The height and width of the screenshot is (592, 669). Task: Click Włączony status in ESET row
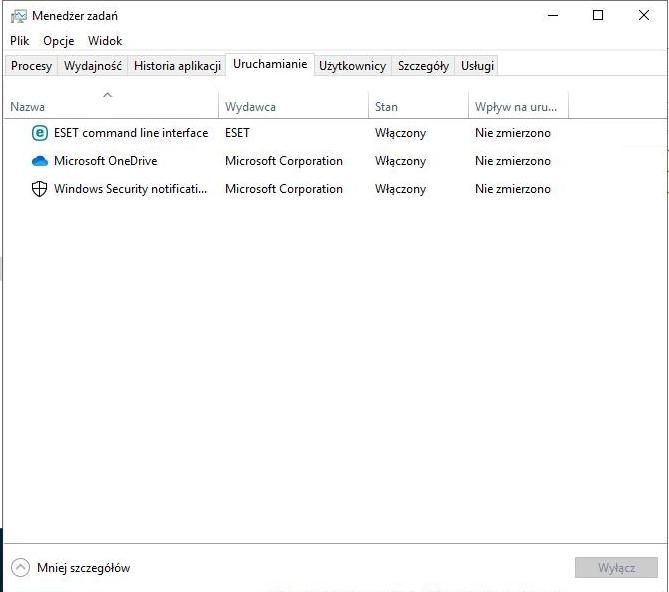pyautogui.click(x=400, y=133)
